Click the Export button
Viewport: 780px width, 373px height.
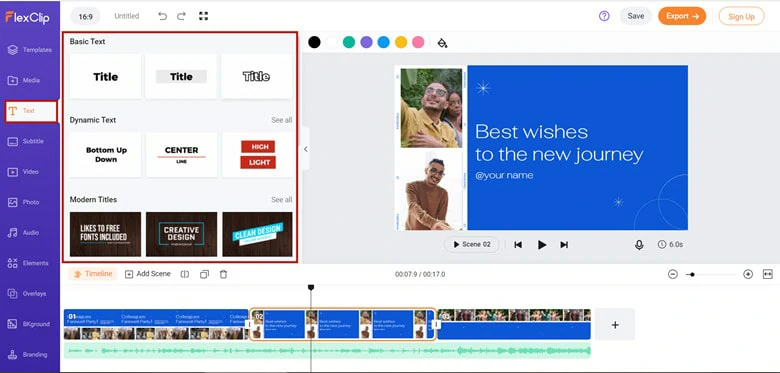click(x=682, y=16)
